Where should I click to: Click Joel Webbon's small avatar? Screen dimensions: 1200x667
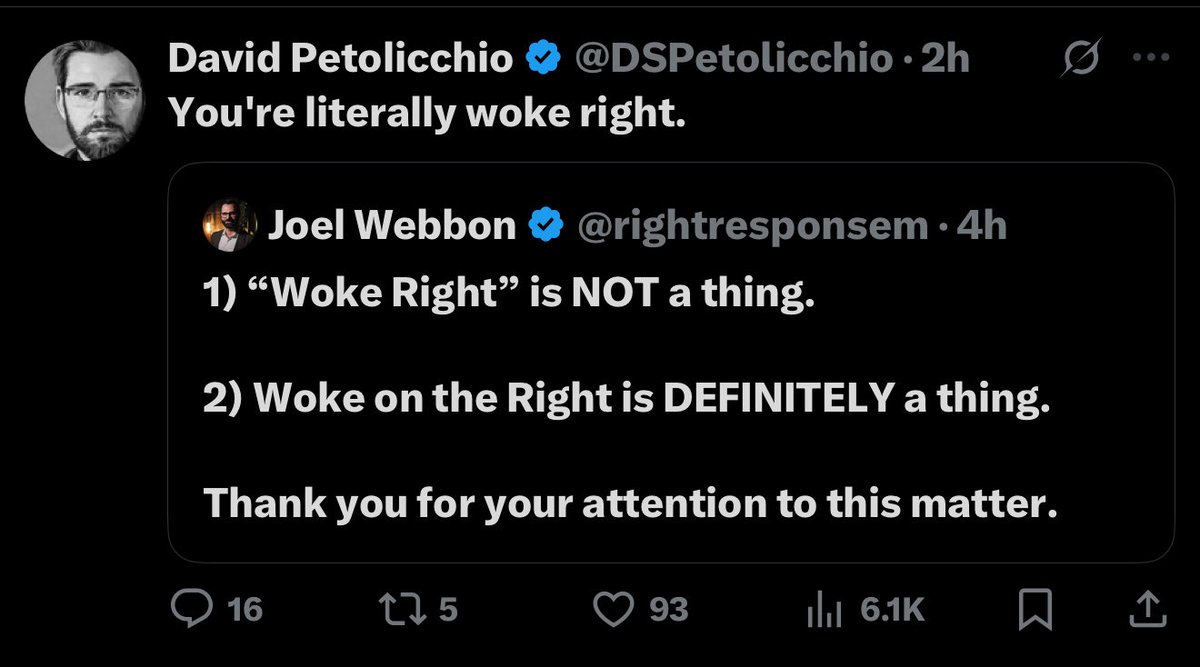click(229, 226)
